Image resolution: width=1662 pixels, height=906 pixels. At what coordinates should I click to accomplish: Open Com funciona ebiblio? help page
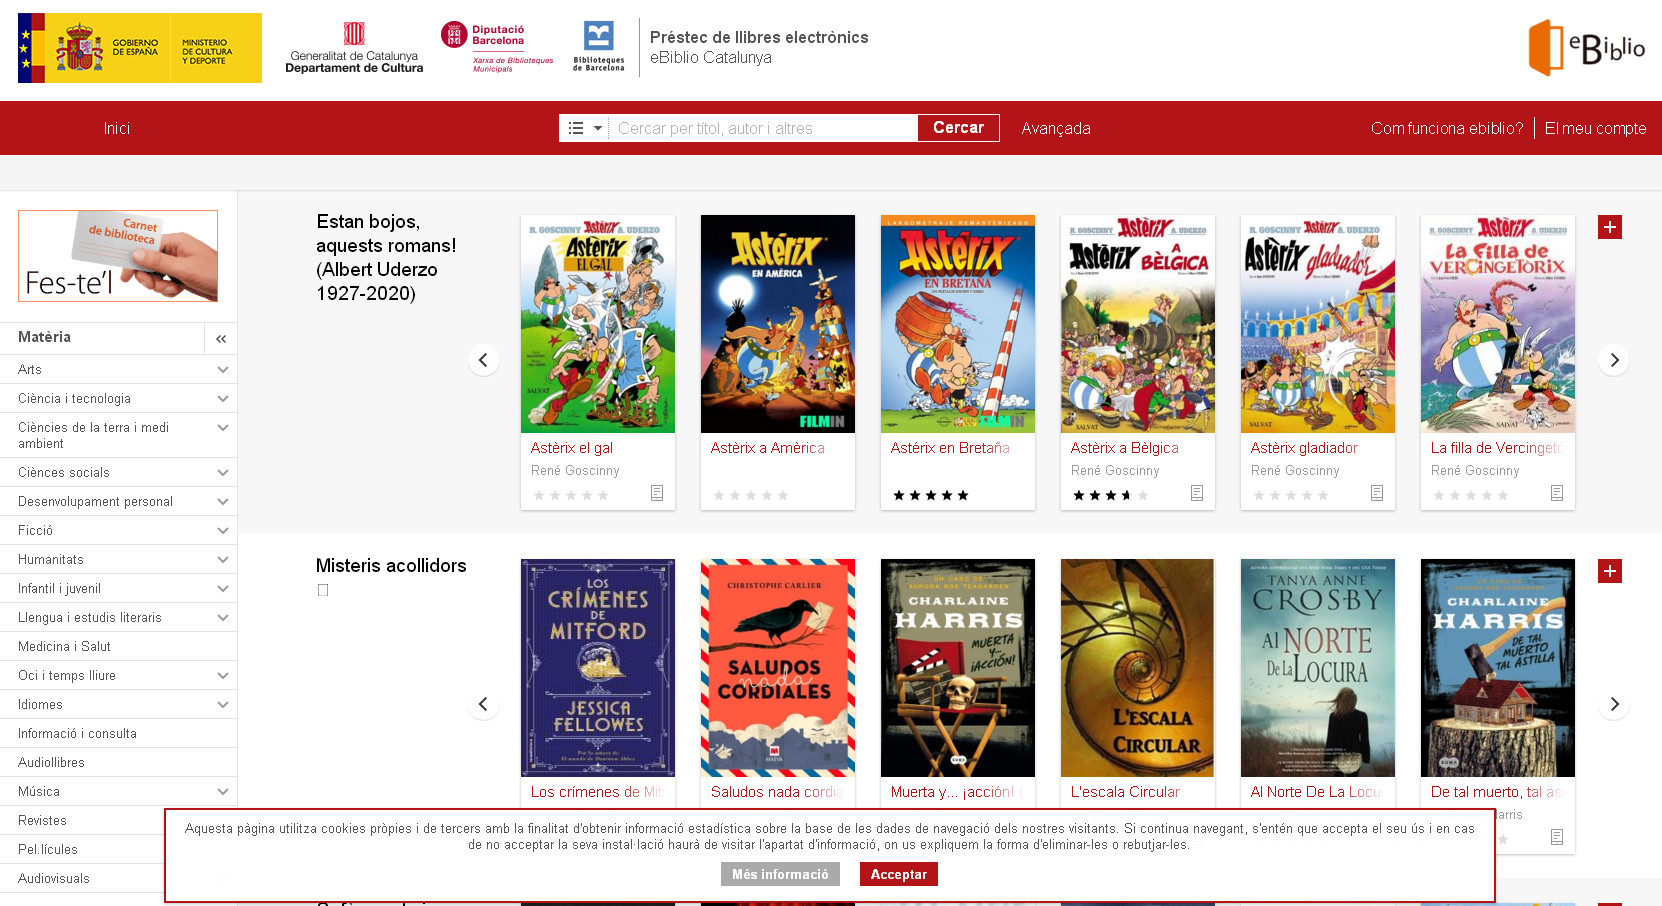pyautogui.click(x=1447, y=128)
